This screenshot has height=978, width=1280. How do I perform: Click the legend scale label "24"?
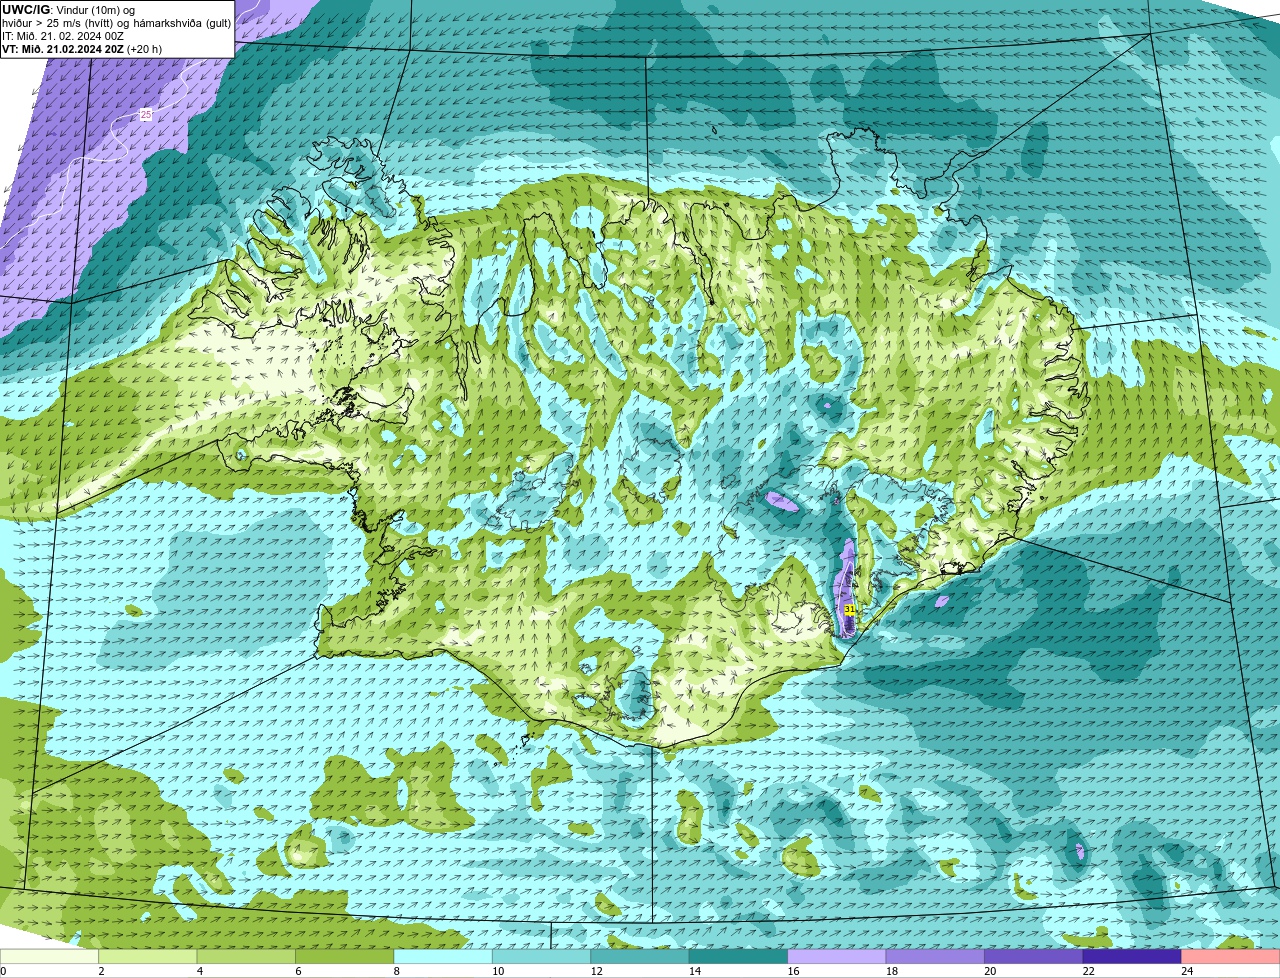1187,971
